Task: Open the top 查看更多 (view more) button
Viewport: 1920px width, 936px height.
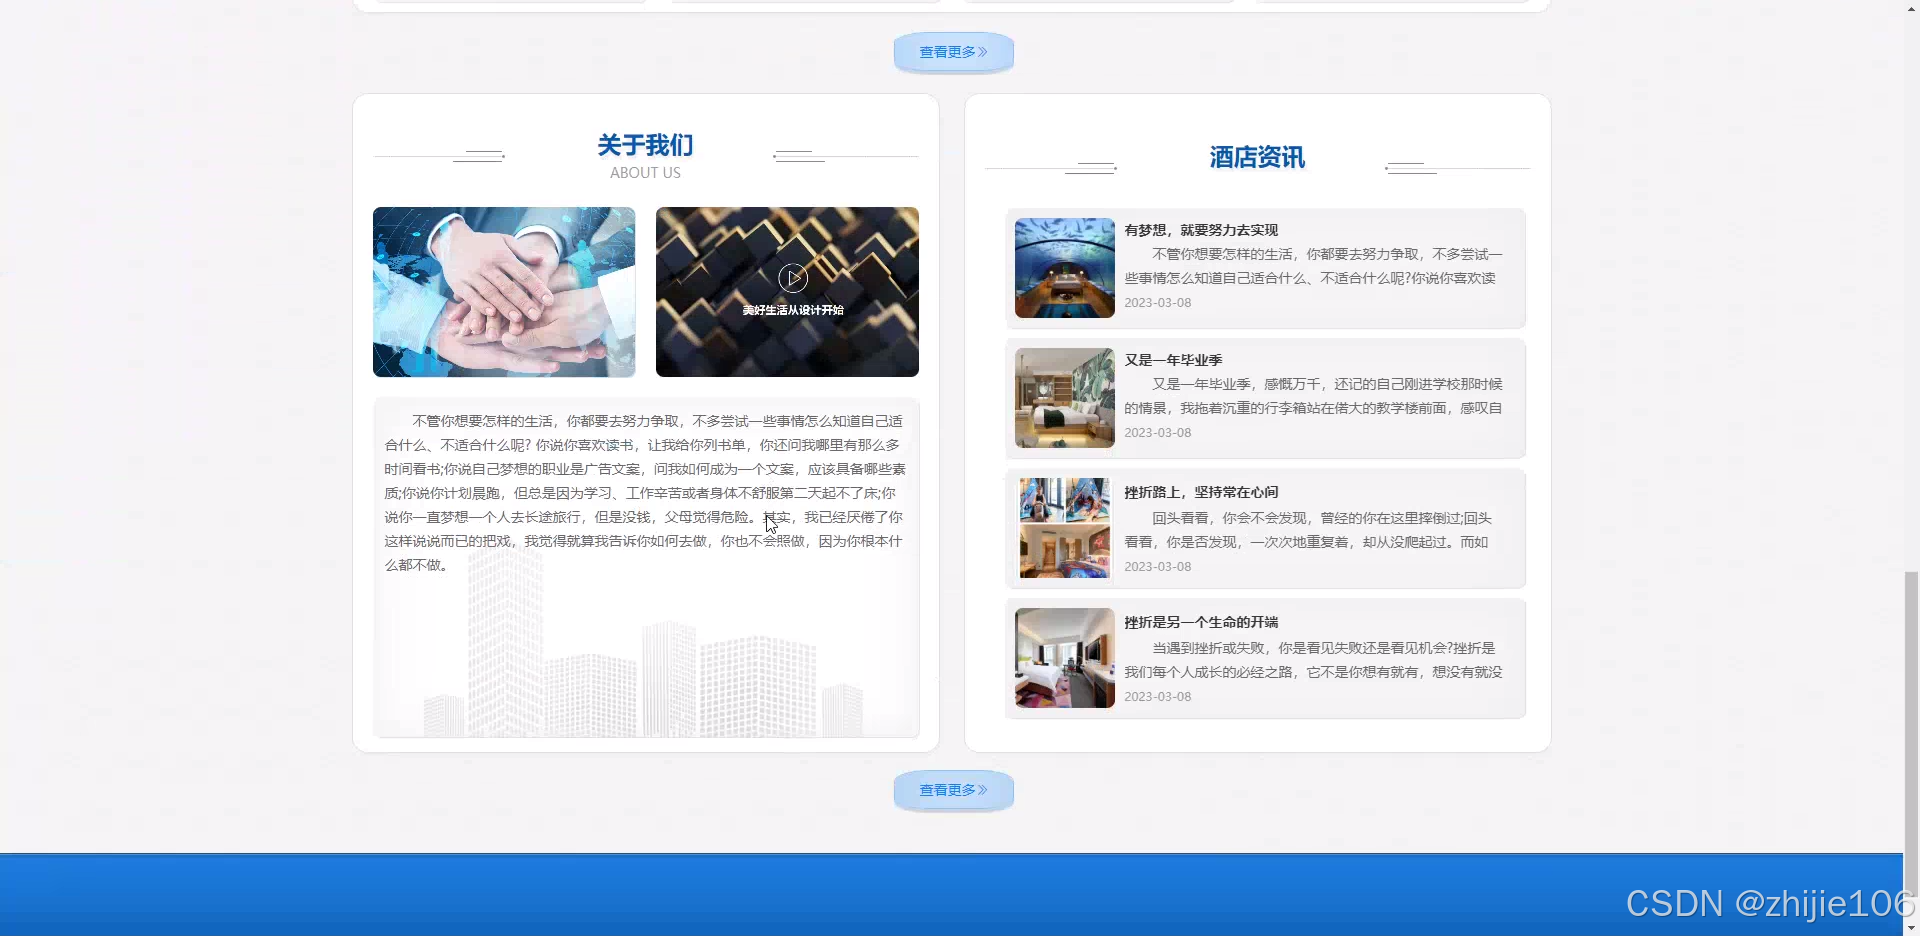Action: tap(952, 51)
